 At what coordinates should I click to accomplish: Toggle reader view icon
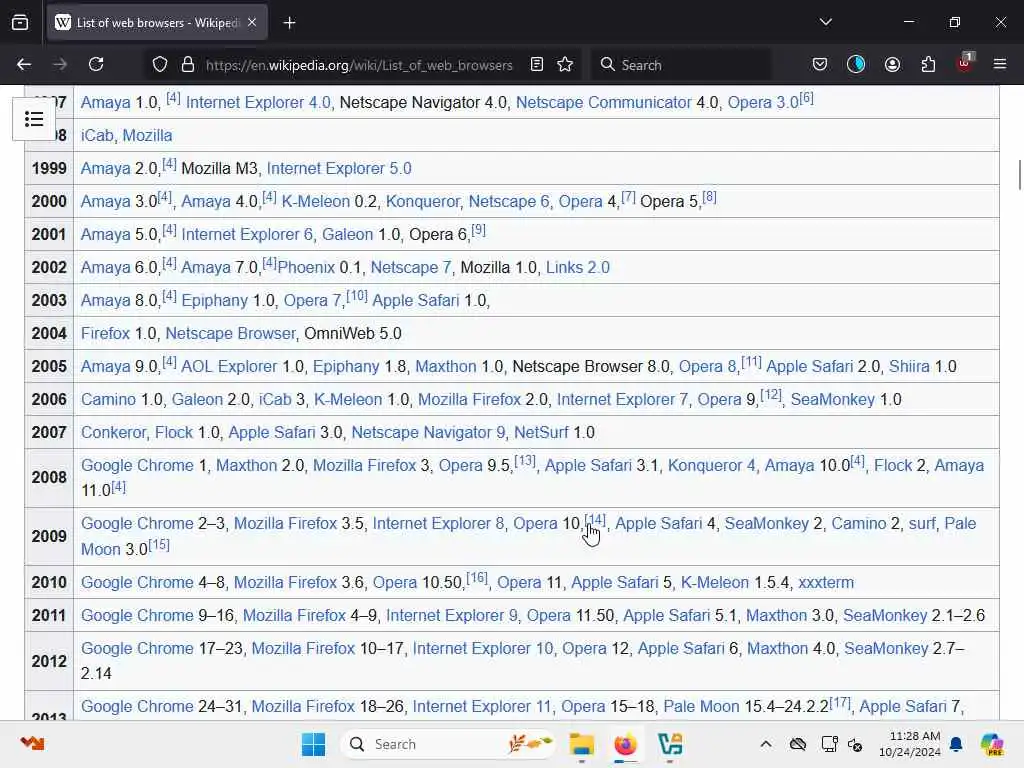537,65
